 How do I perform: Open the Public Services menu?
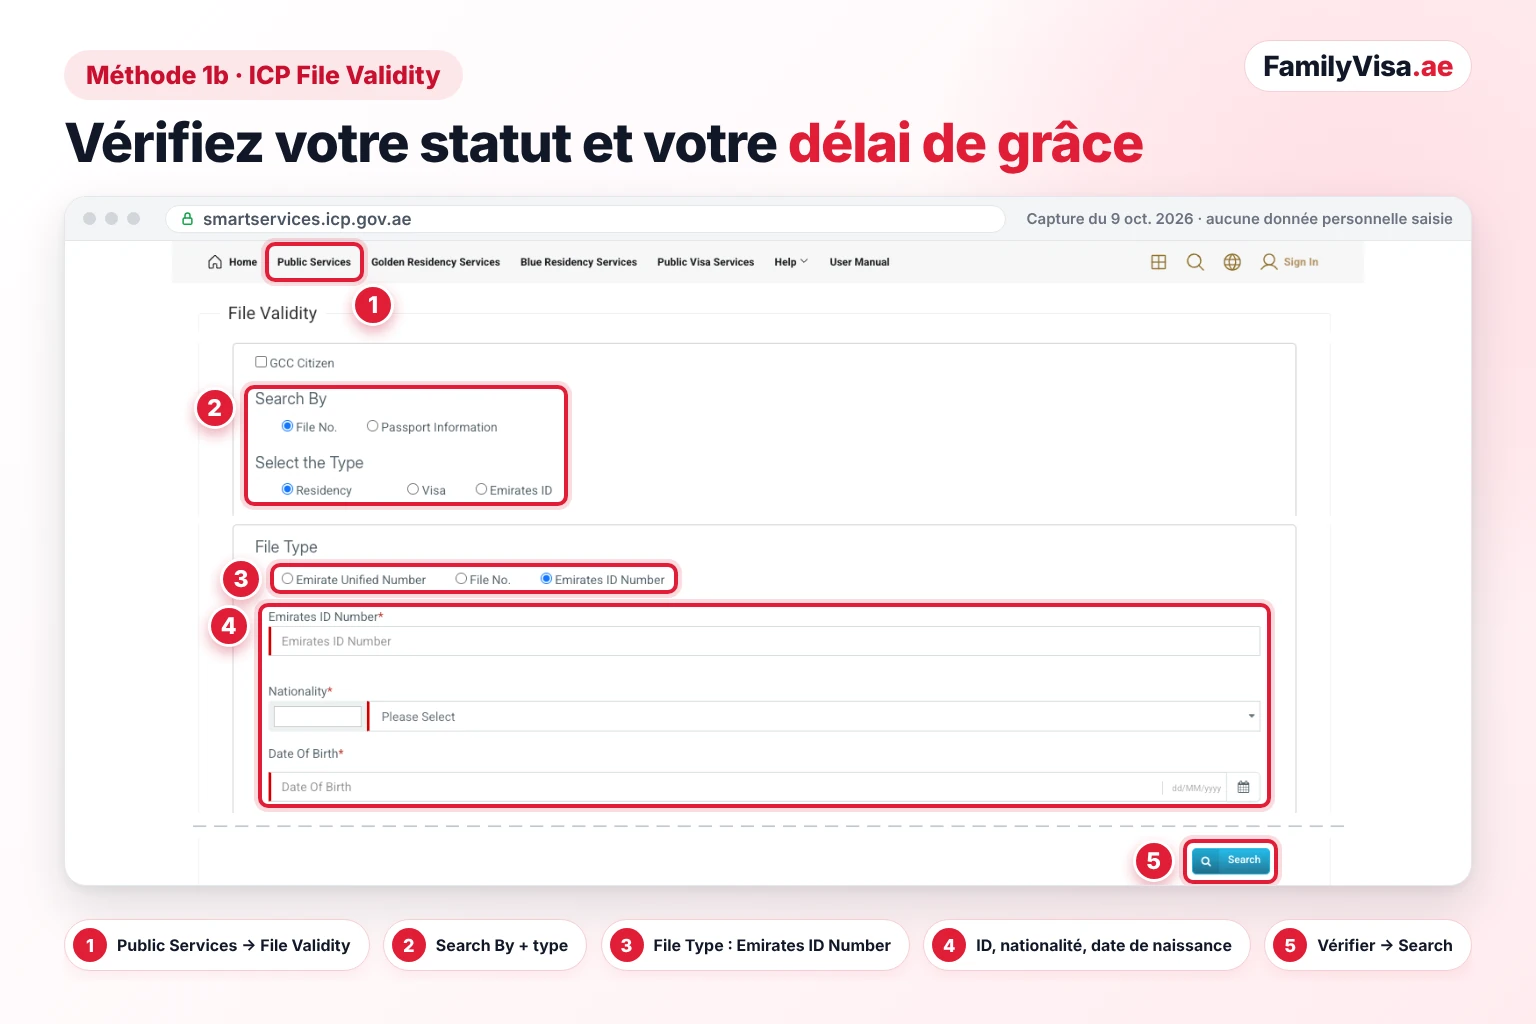pos(314,262)
